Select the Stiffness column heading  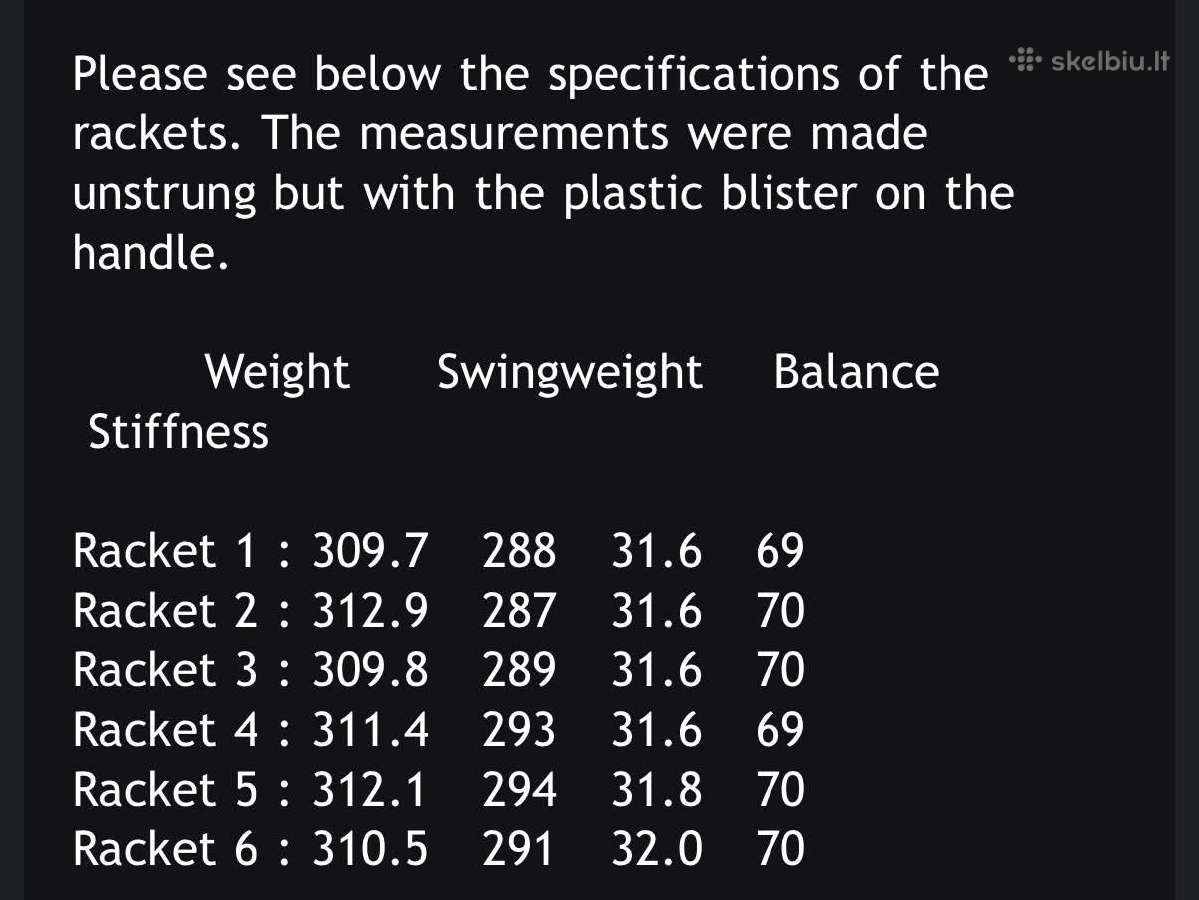[x=178, y=431]
